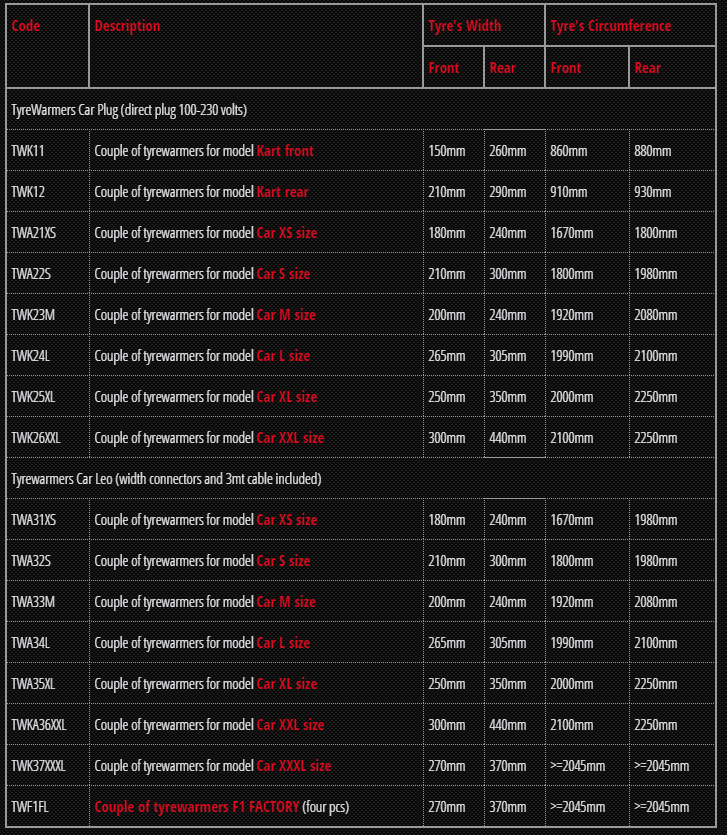Viewport: 727px width, 835px height.
Task: Select the TWK37XXXL code cell
Action: click(x=38, y=766)
